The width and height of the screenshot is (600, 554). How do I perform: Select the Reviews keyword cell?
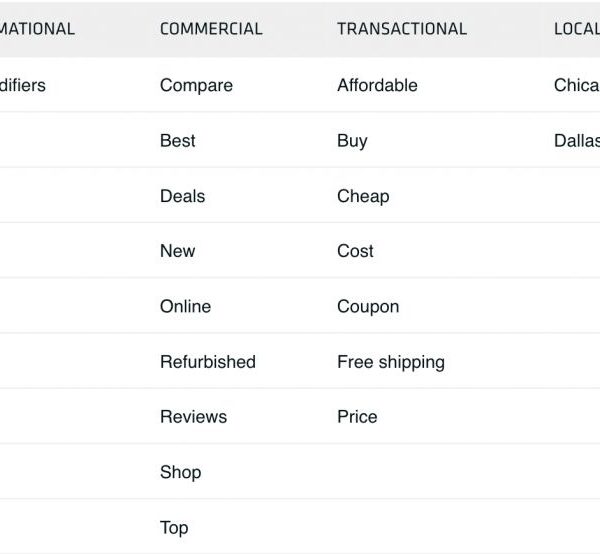coord(193,417)
